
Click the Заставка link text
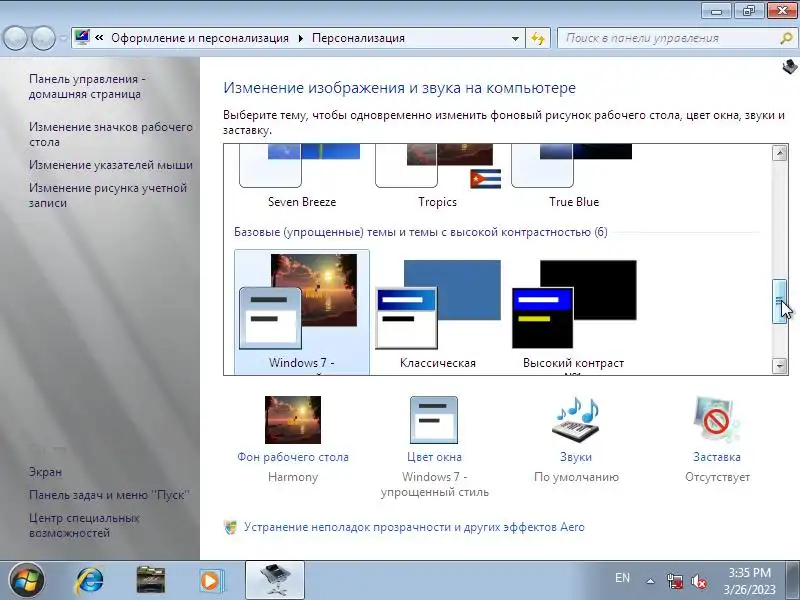717,457
